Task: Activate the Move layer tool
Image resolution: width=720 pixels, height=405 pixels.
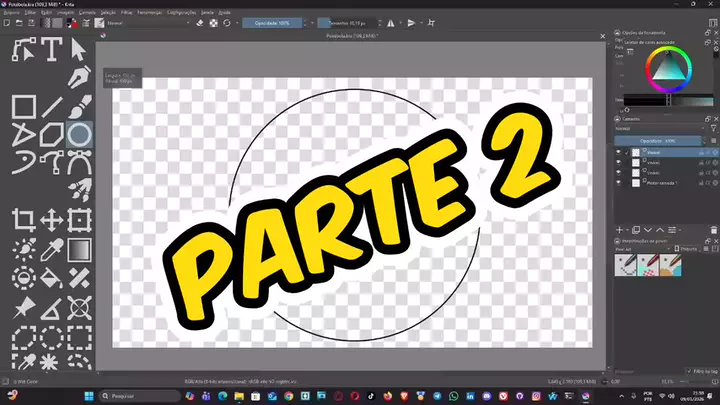Action: point(51,220)
